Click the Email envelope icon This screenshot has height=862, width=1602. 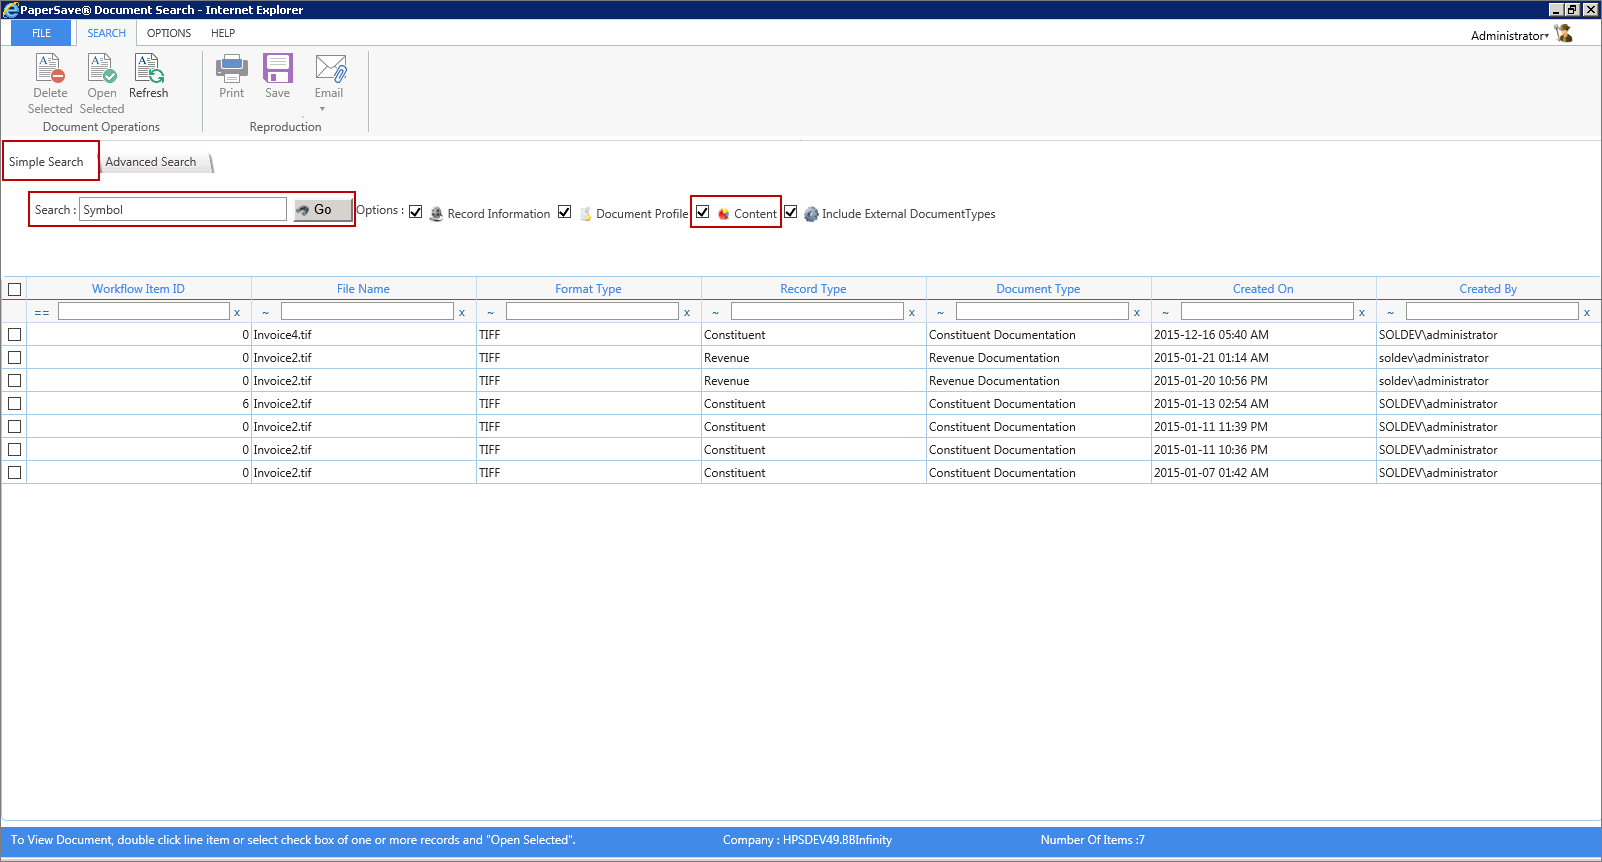tap(330, 68)
